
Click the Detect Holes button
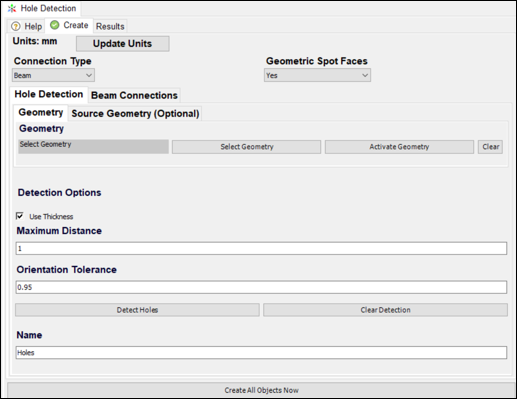pyautogui.click(x=137, y=310)
